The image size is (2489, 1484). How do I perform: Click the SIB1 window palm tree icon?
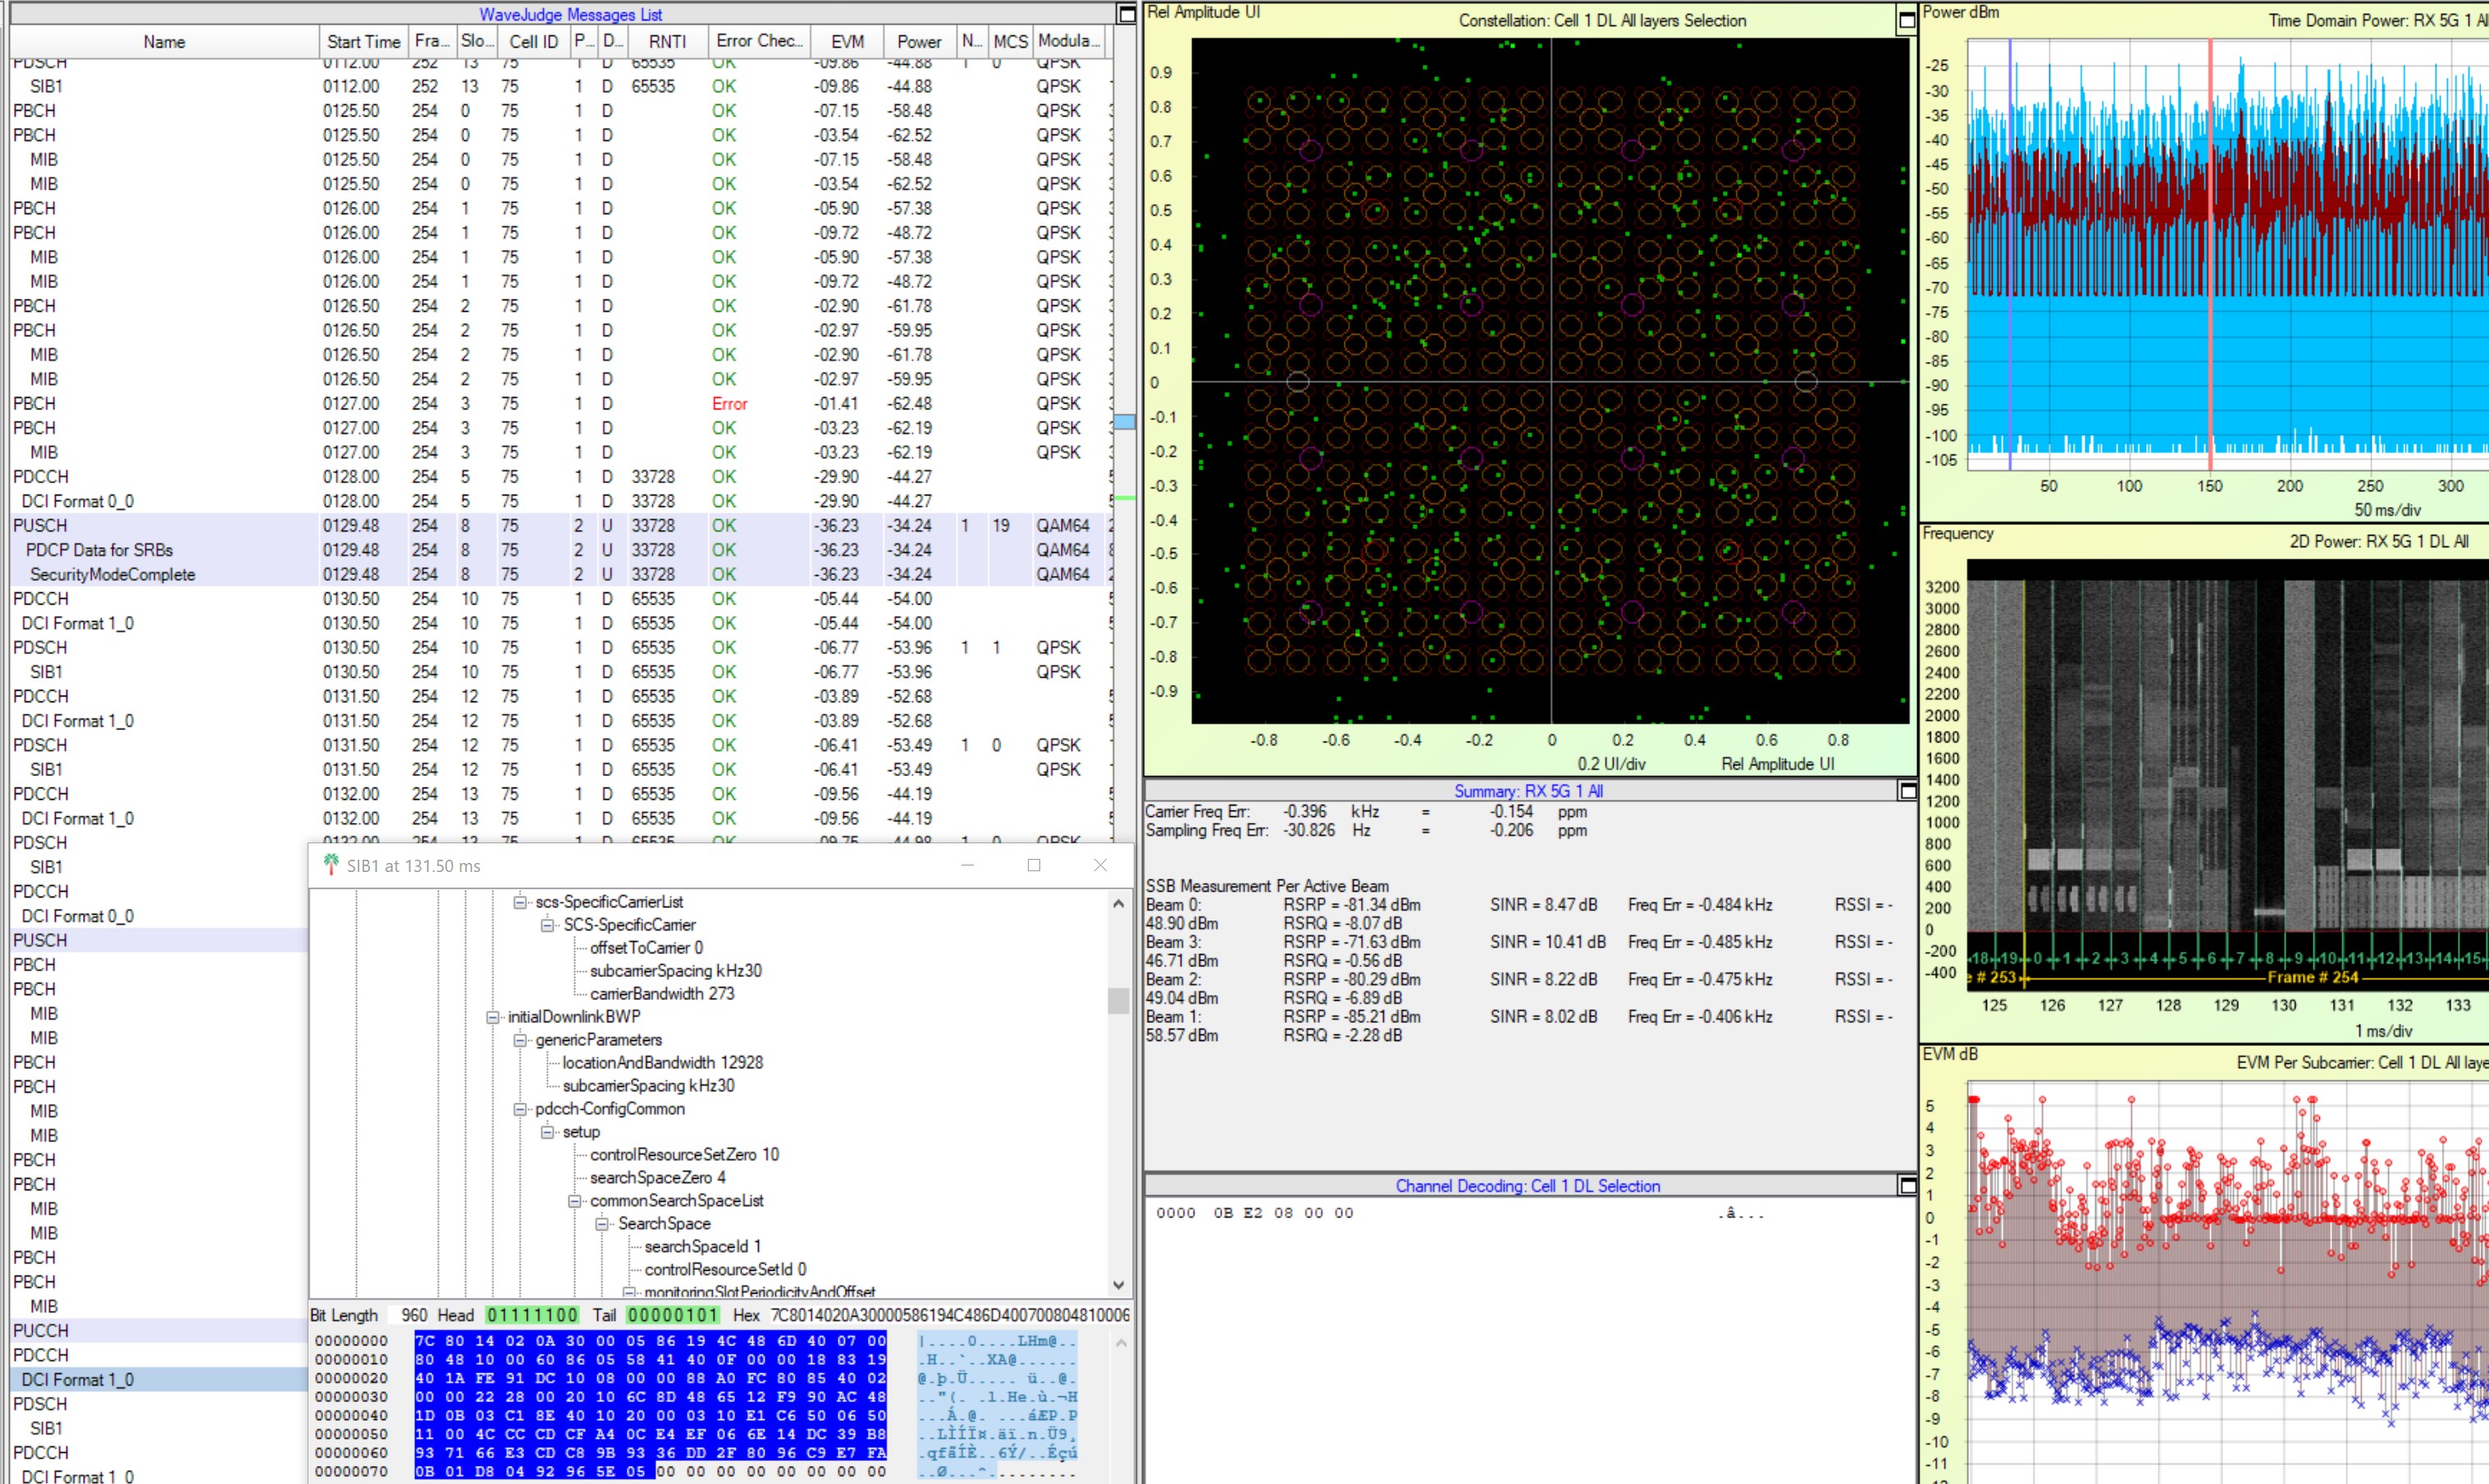pyautogui.click(x=330, y=865)
